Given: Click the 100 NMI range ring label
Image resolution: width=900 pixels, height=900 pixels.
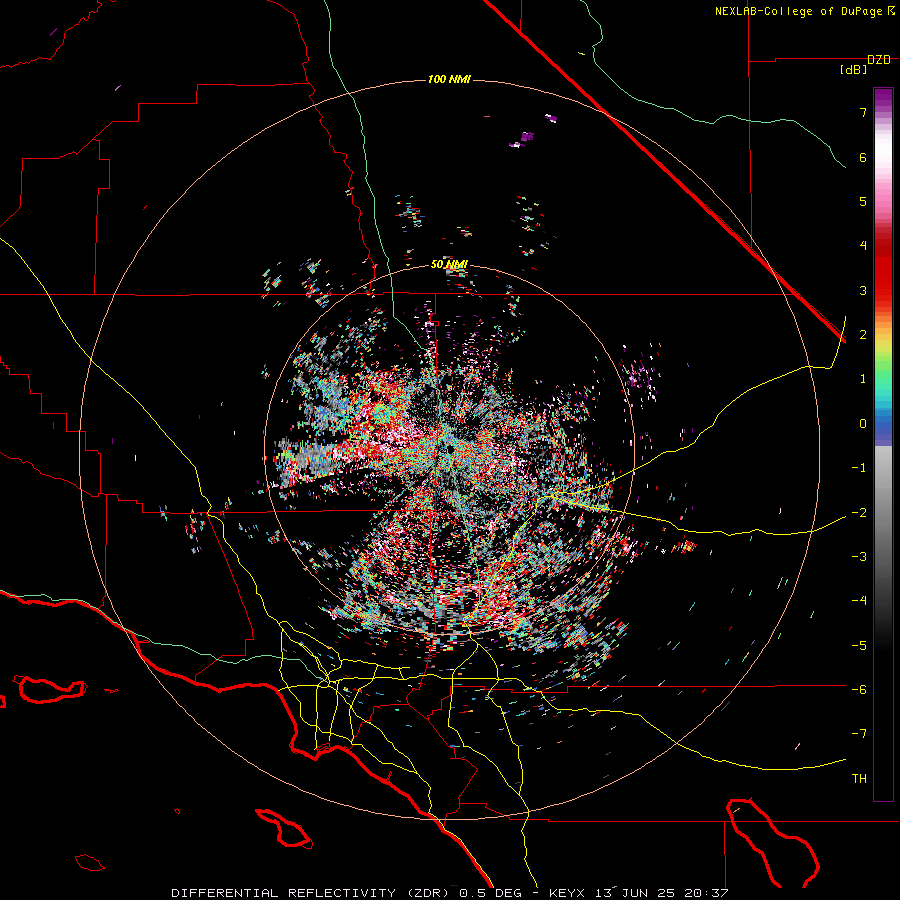Looking at the screenshot, I should [x=449, y=79].
